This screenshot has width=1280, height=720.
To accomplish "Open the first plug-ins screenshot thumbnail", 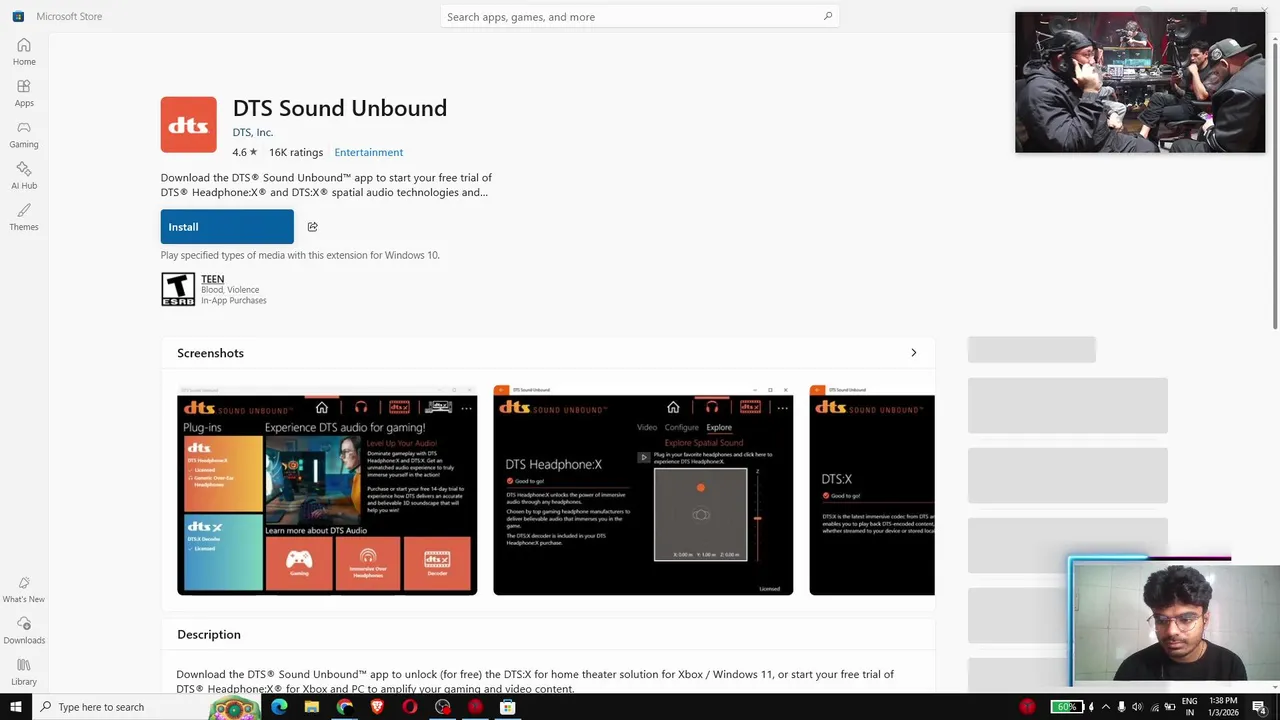I will pyautogui.click(x=327, y=490).
